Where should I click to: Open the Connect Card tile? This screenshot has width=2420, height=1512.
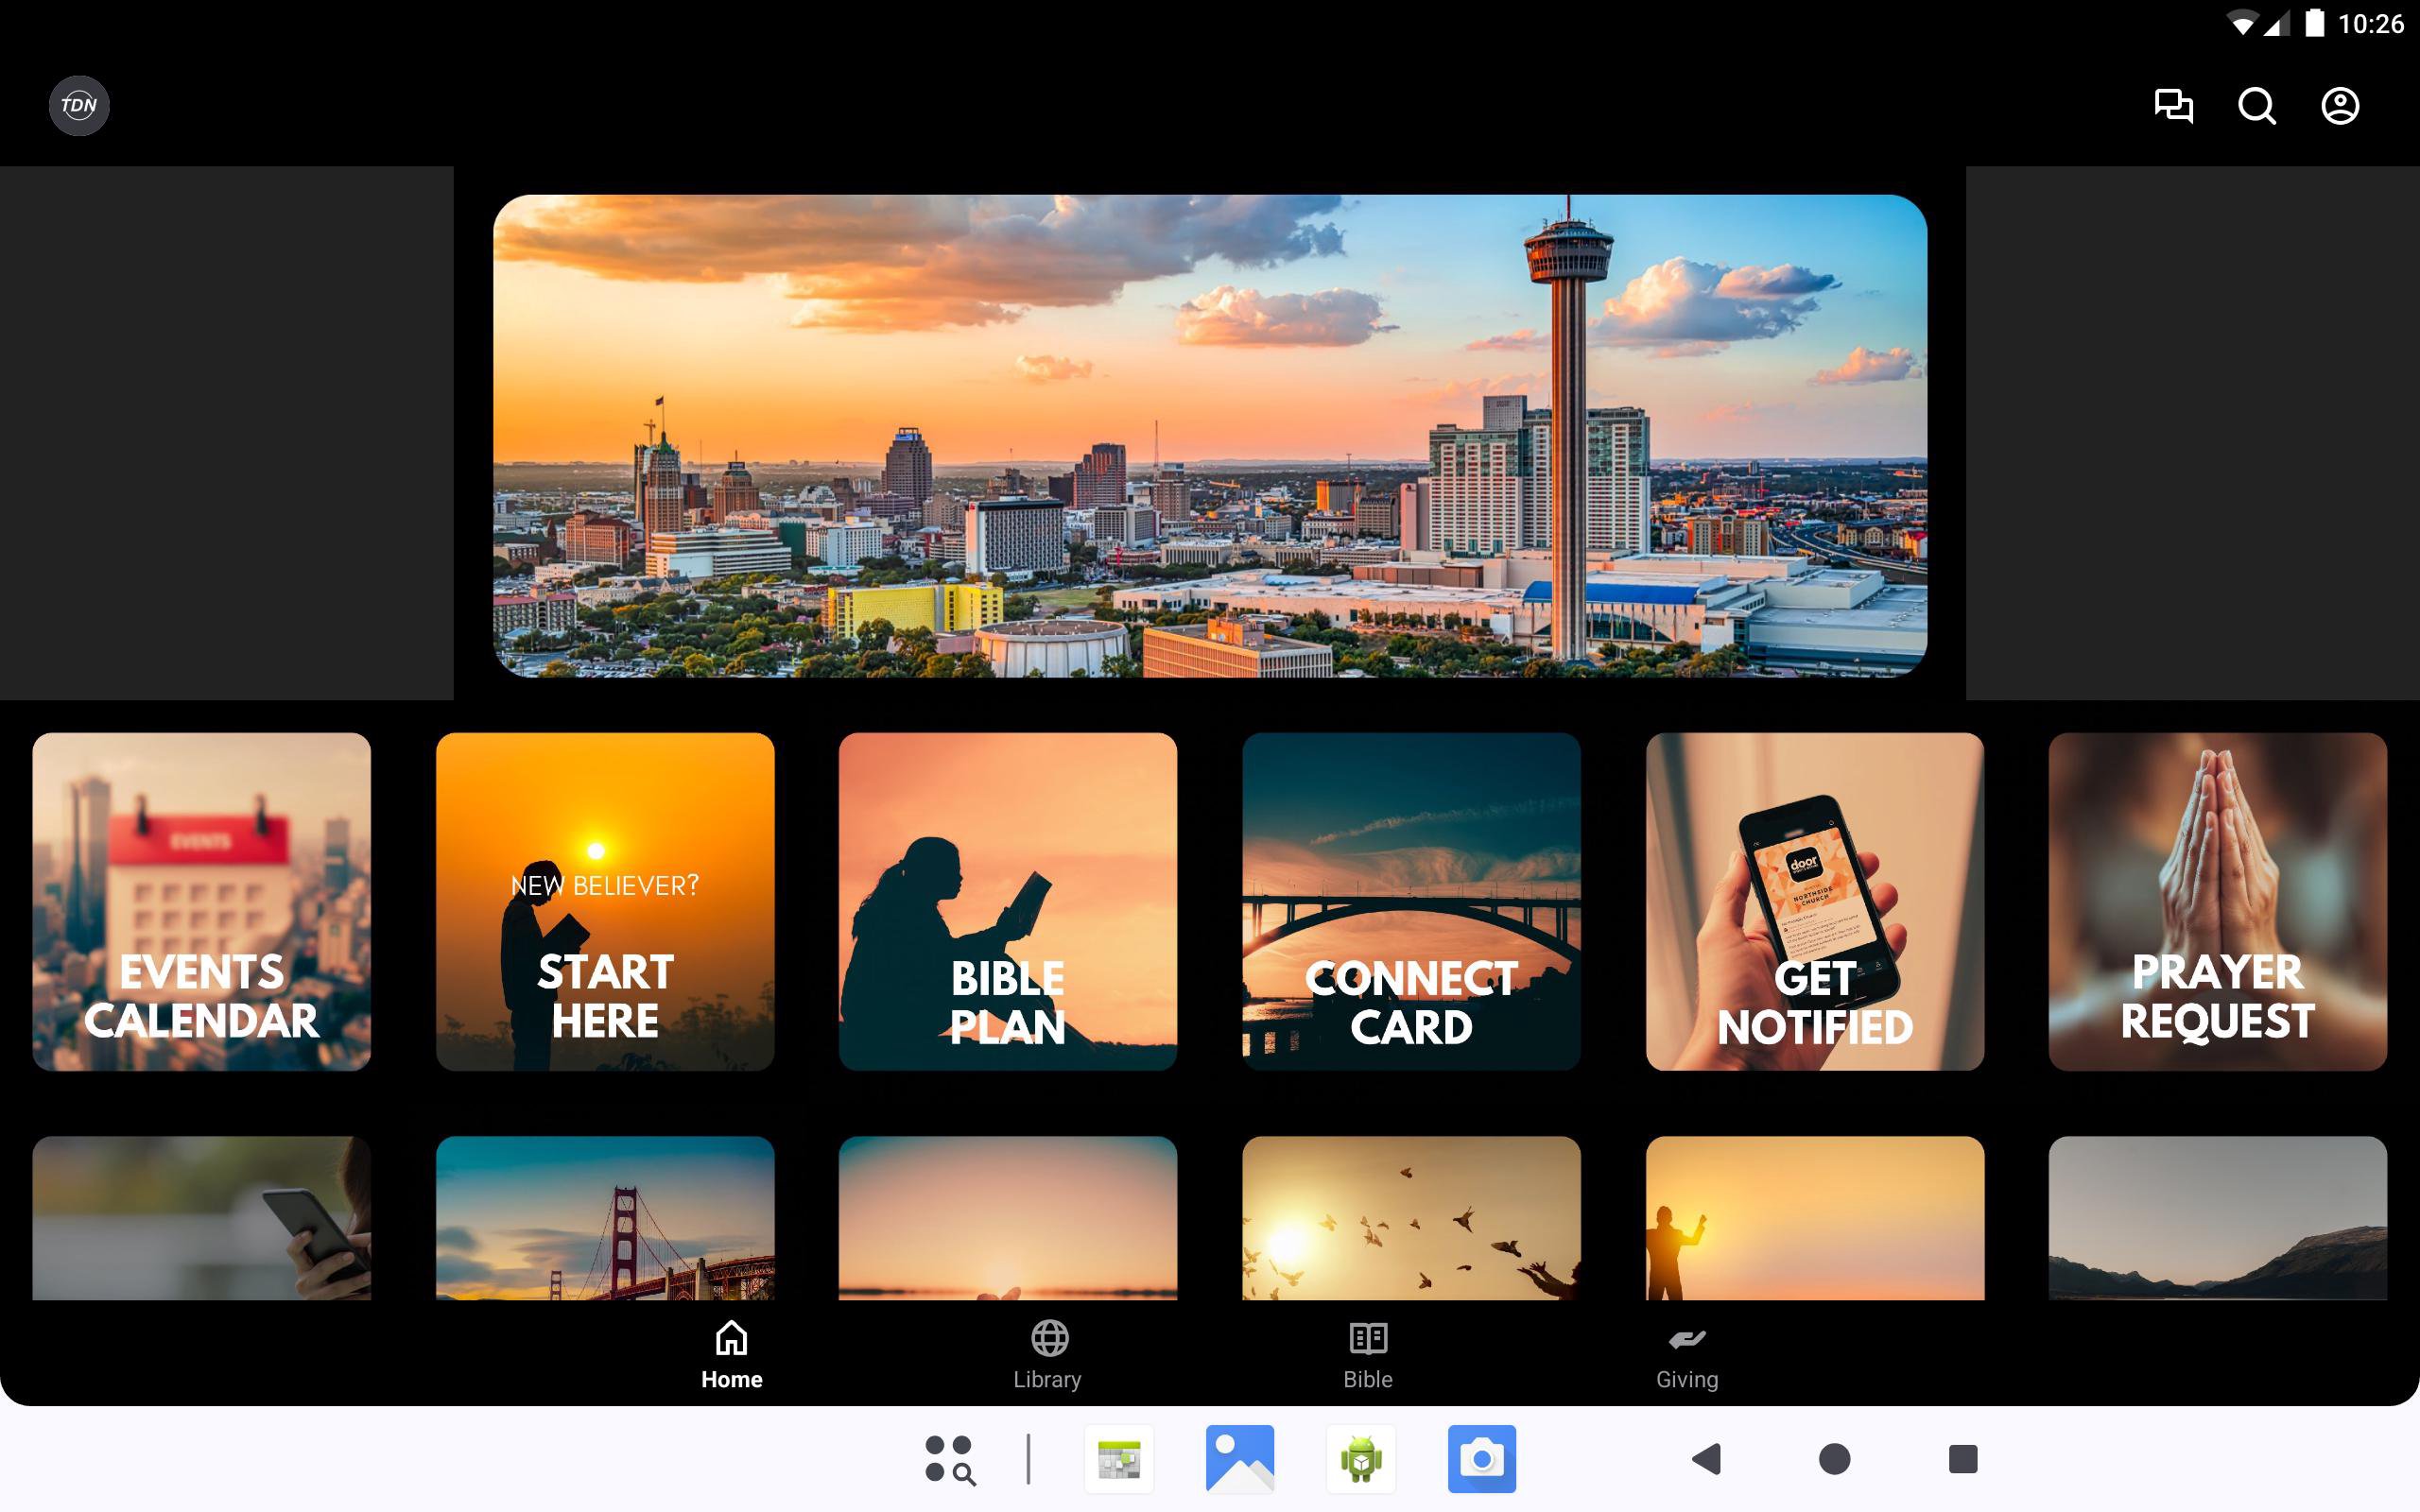[x=1411, y=901]
